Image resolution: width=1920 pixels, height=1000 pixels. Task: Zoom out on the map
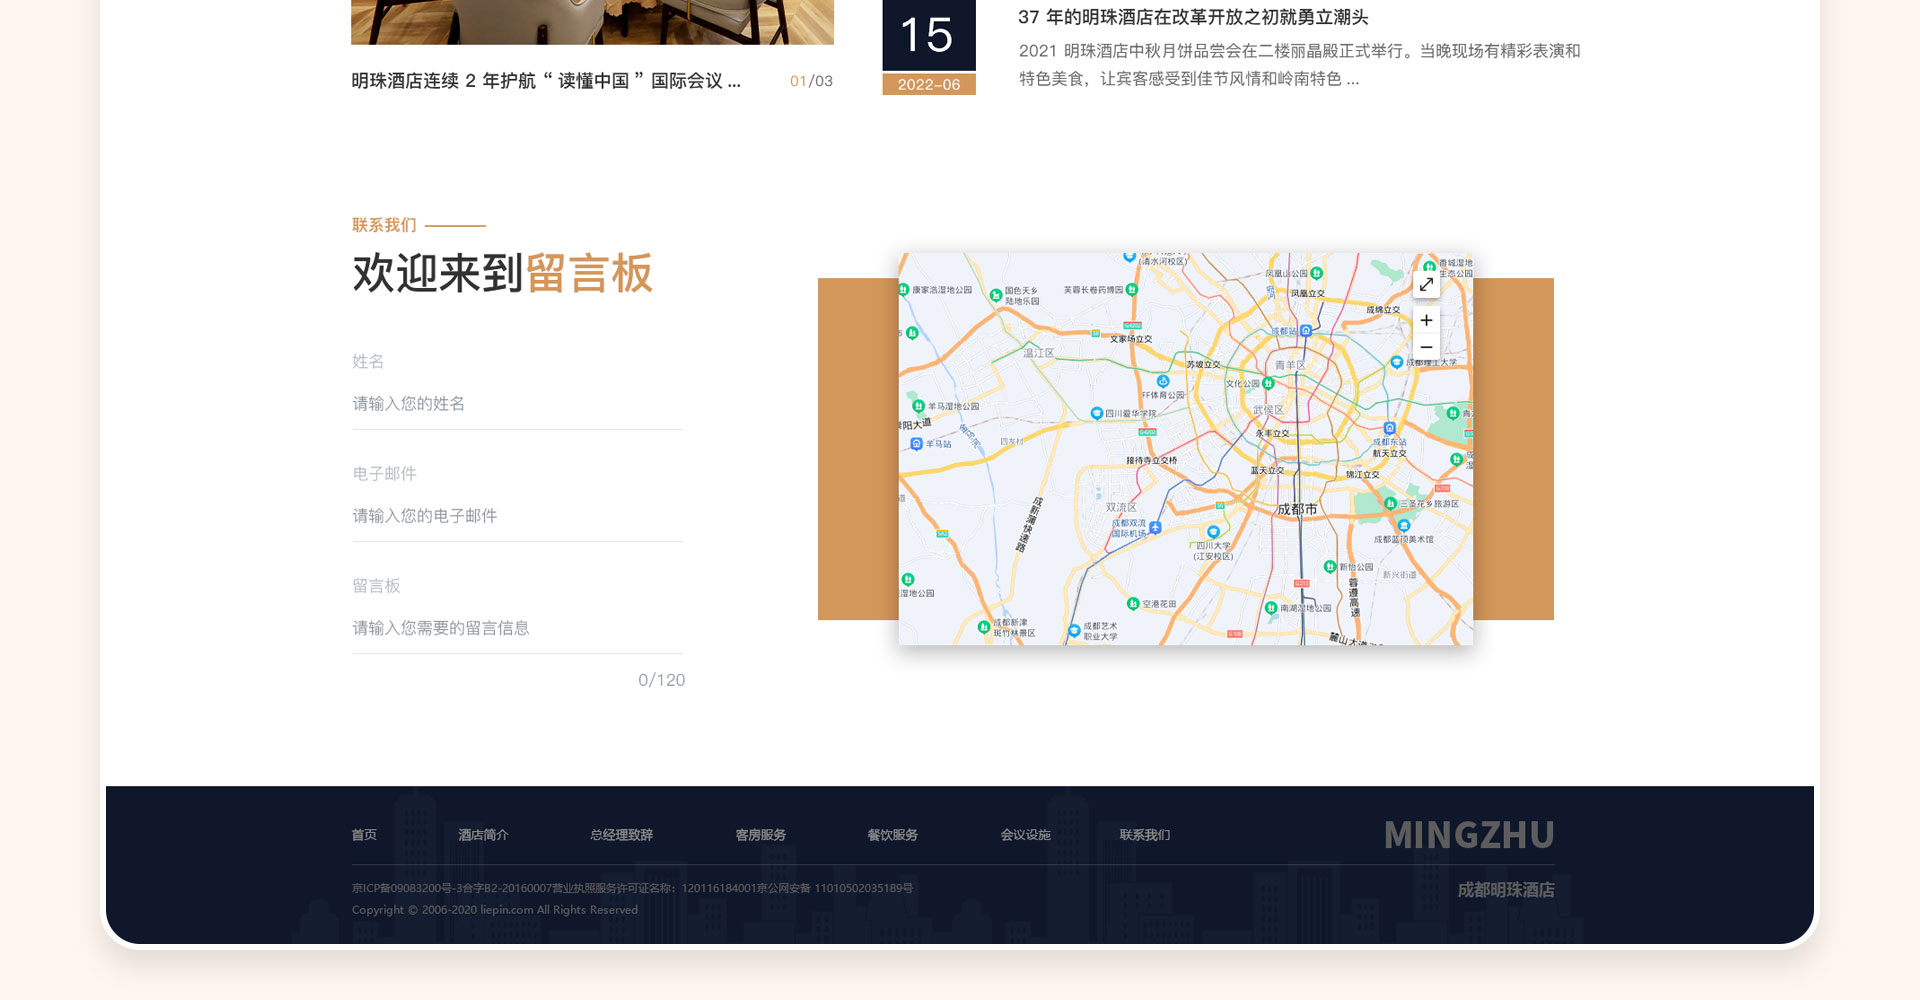click(x=1426, y=347)
